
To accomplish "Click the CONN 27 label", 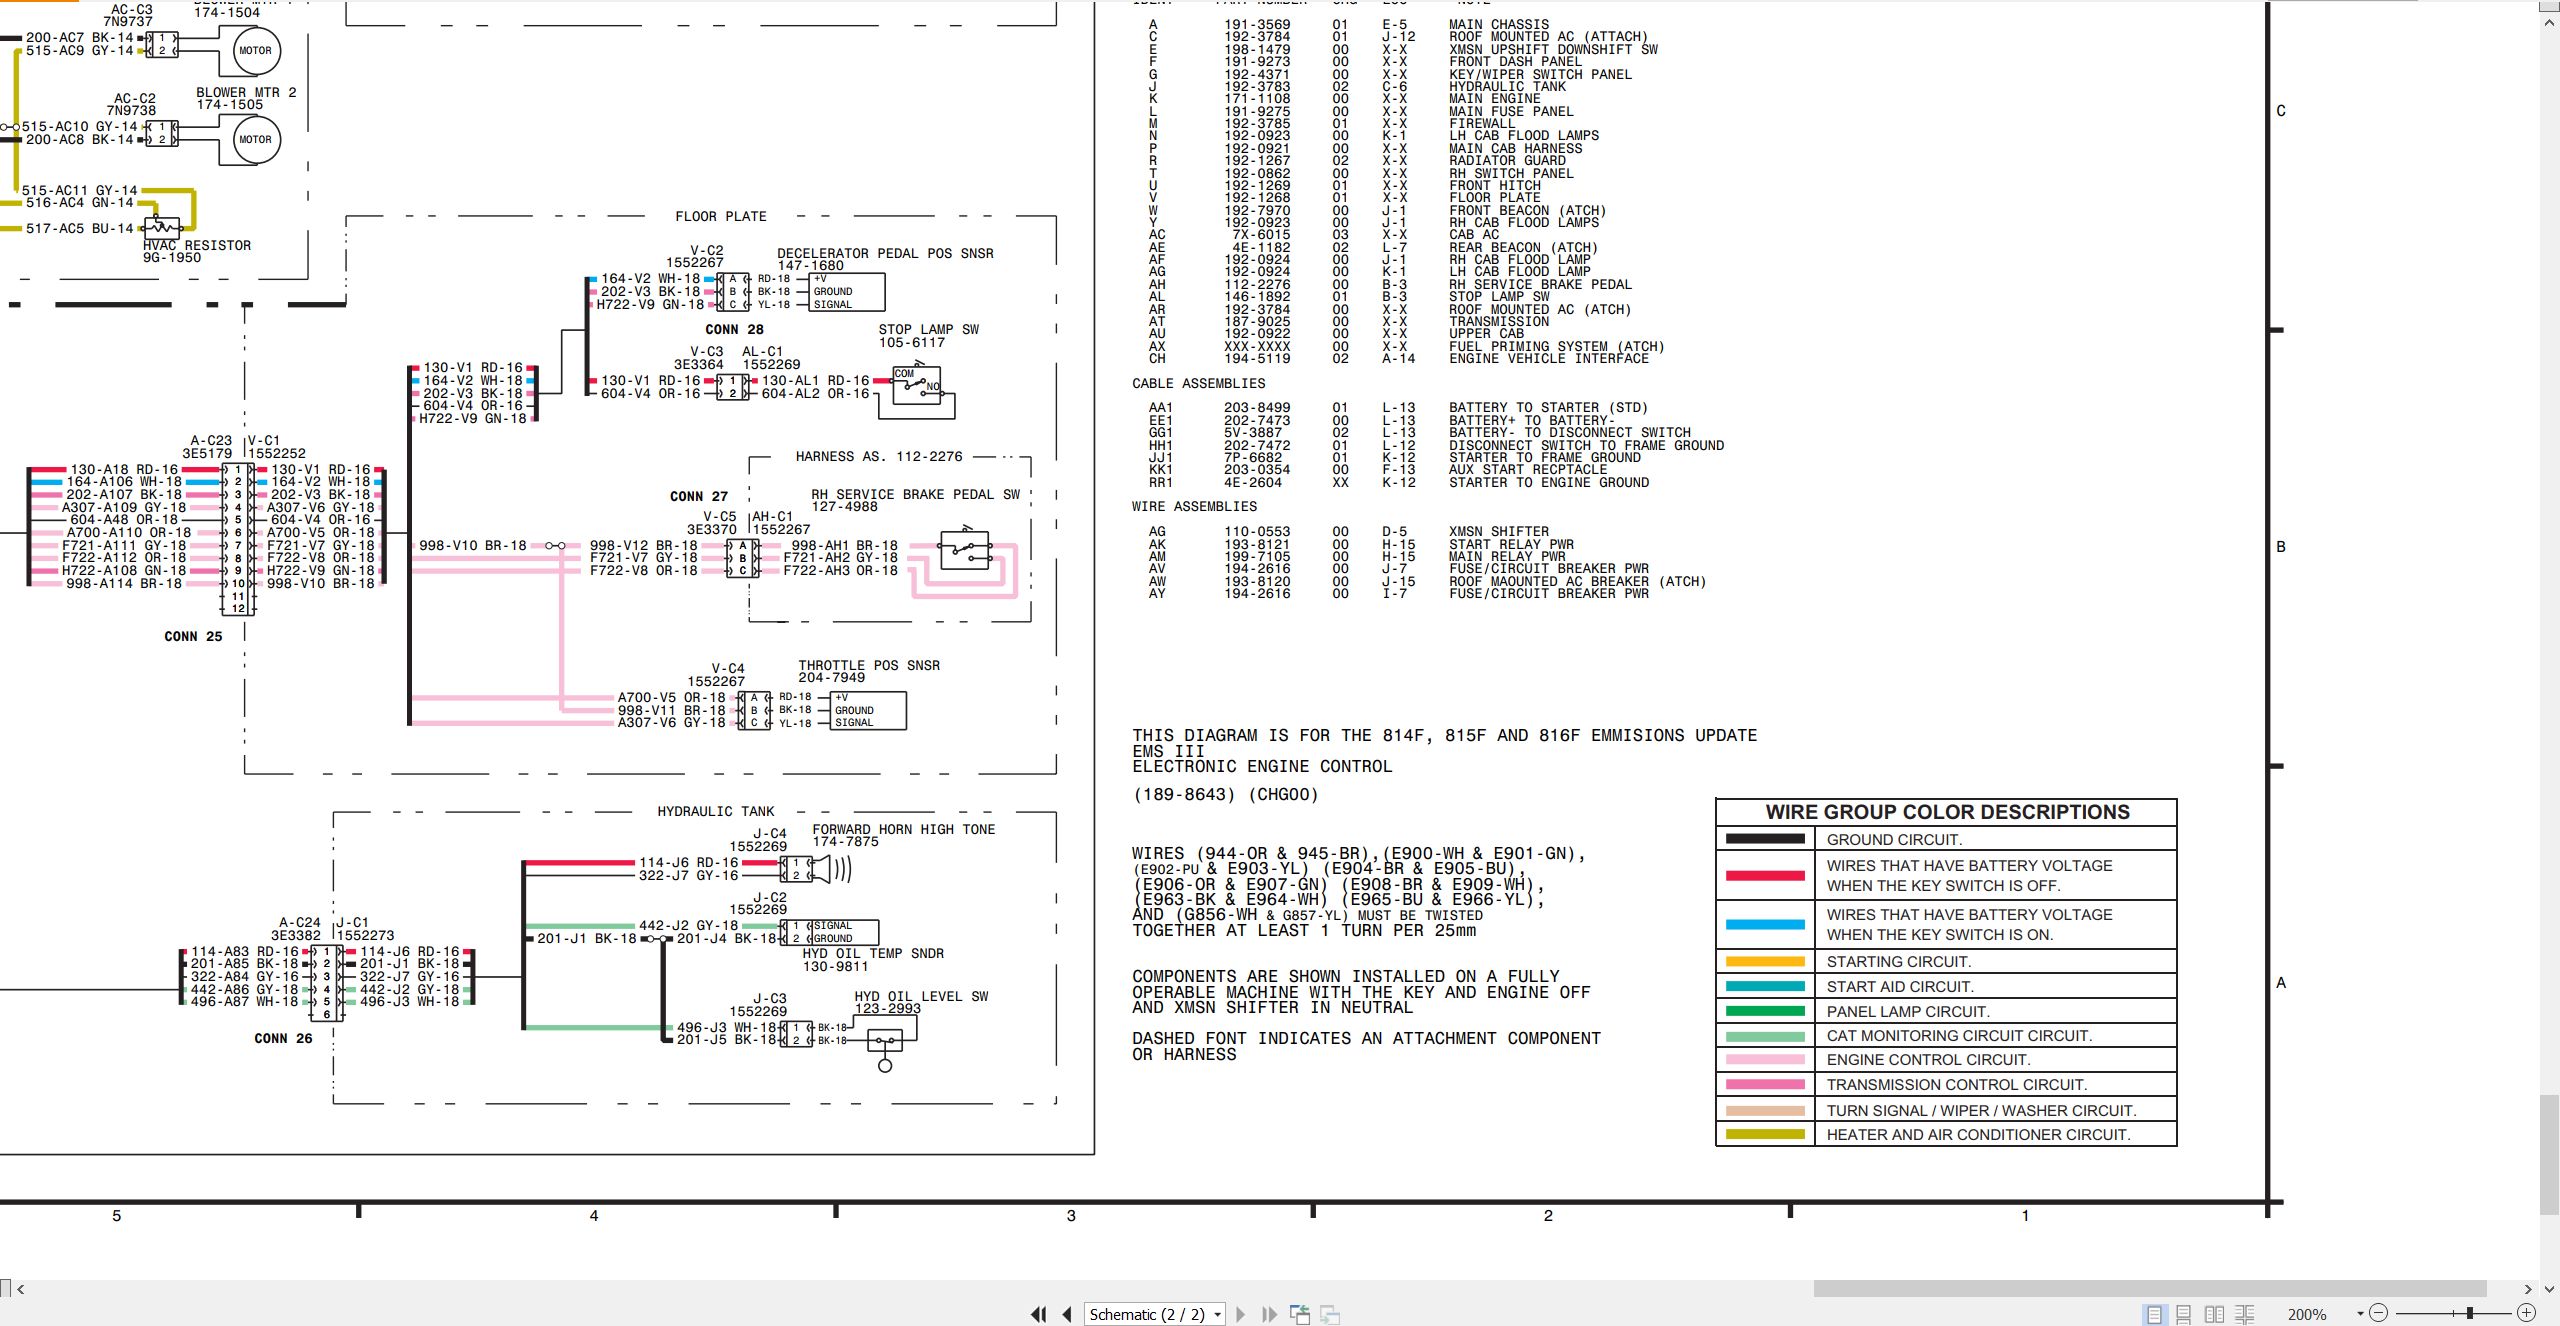I will tap(699, 496).
